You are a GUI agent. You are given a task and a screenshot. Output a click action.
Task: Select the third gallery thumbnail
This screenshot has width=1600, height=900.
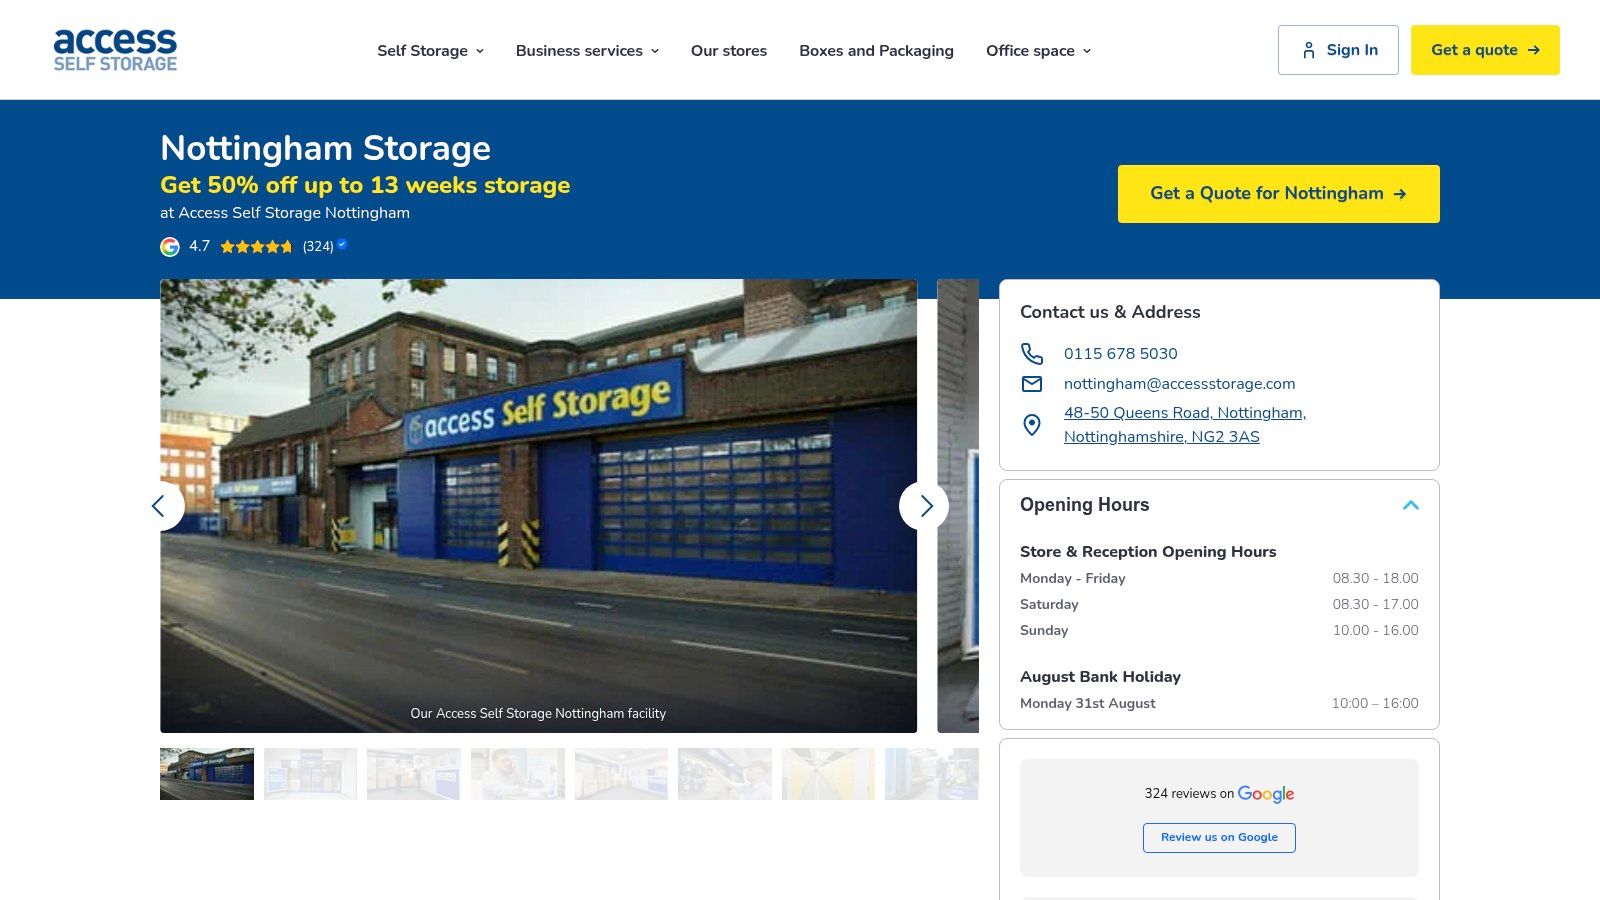click(x=414, y=774)
